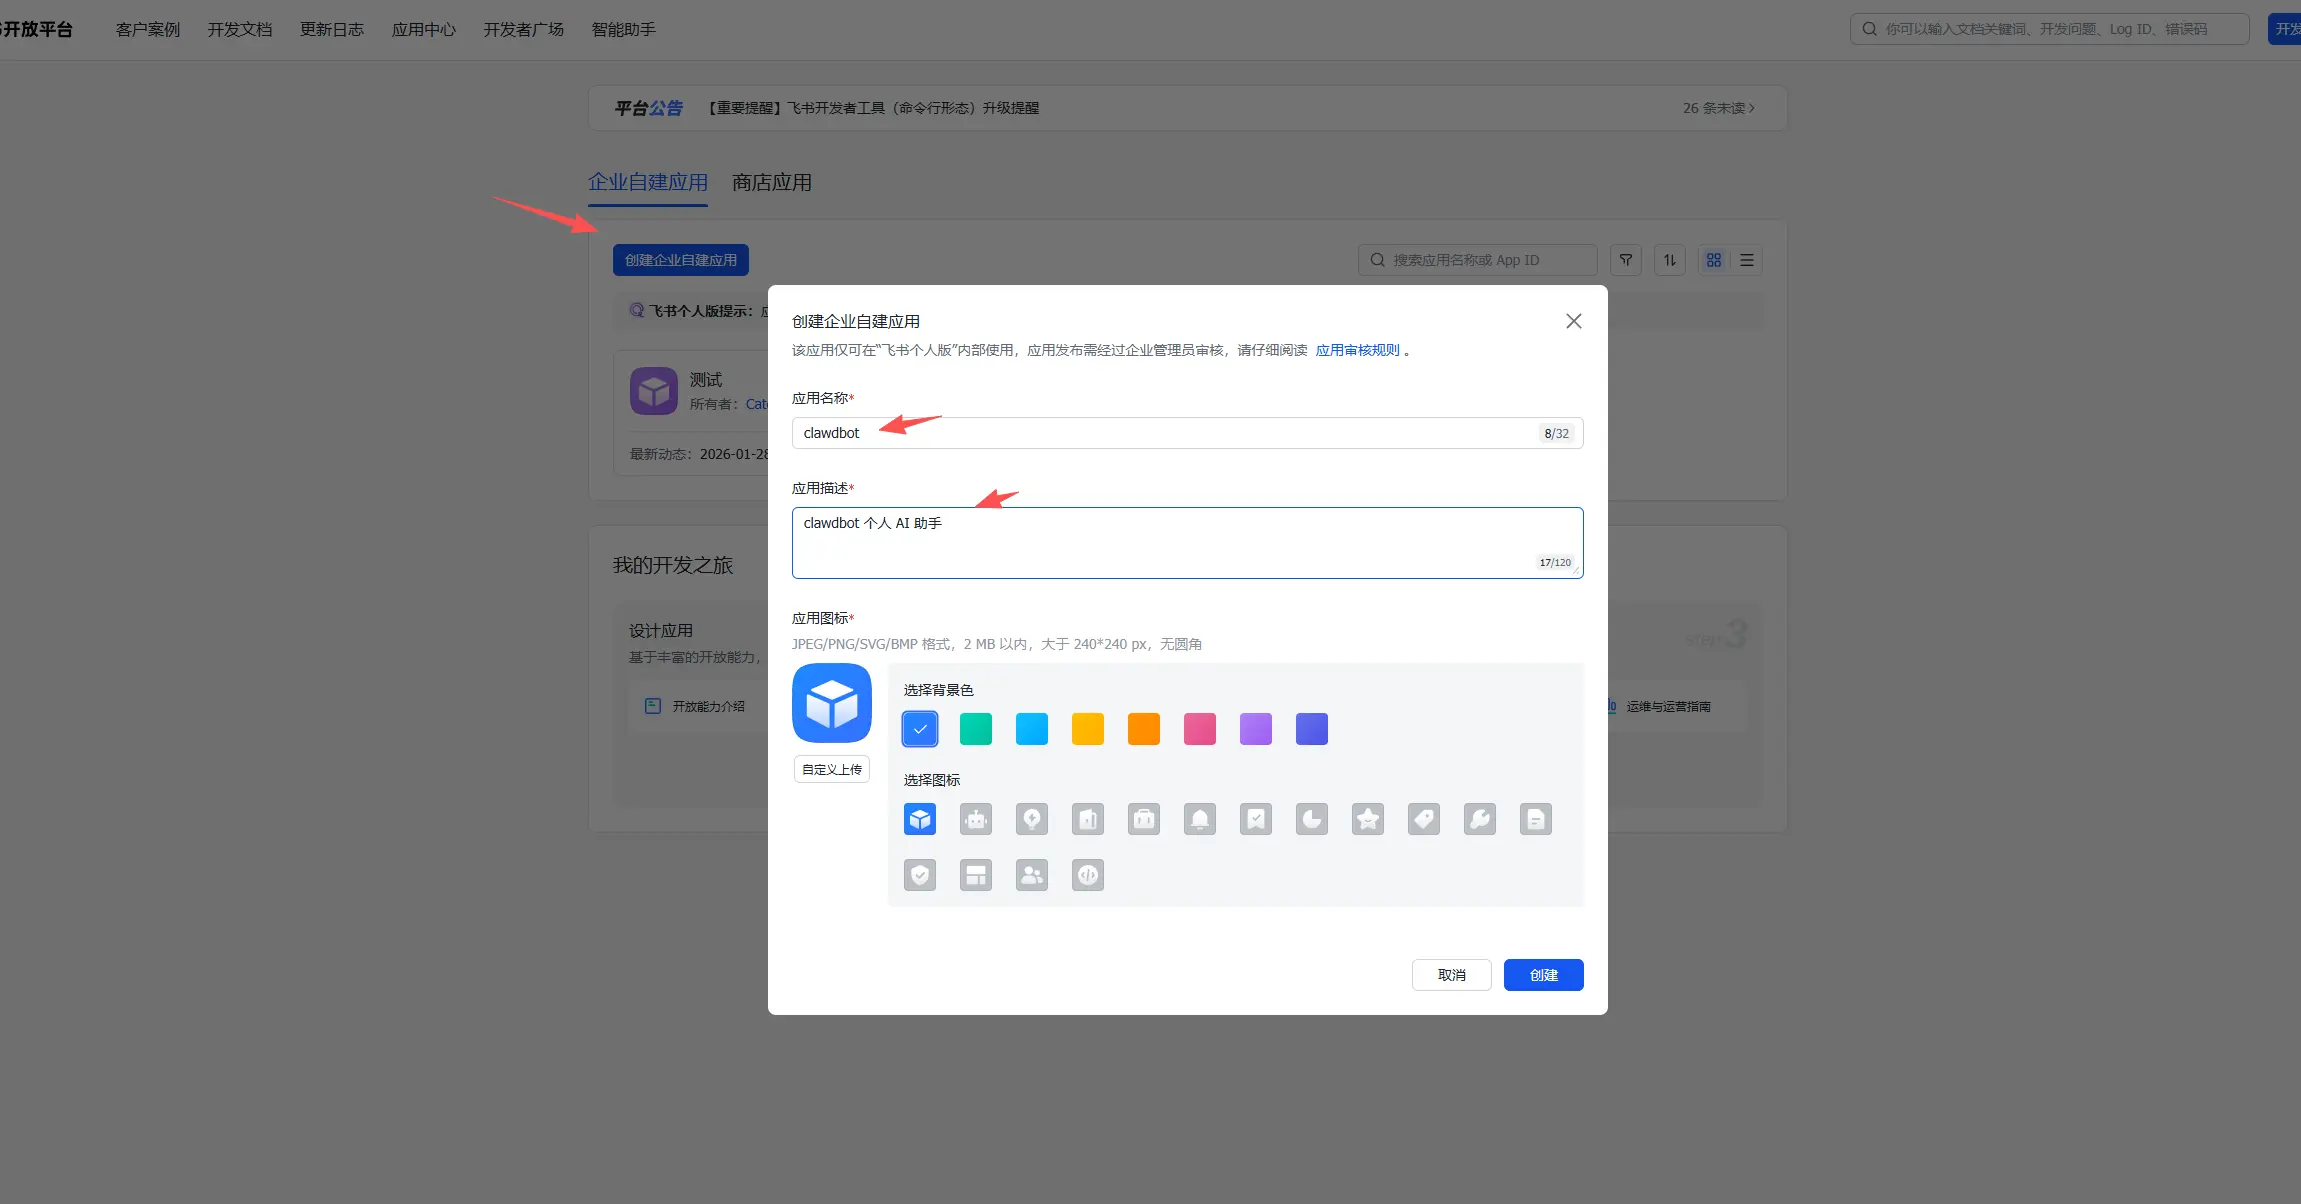
Task: Choose the code brackets icon
Action: [x=1088, y=876]
